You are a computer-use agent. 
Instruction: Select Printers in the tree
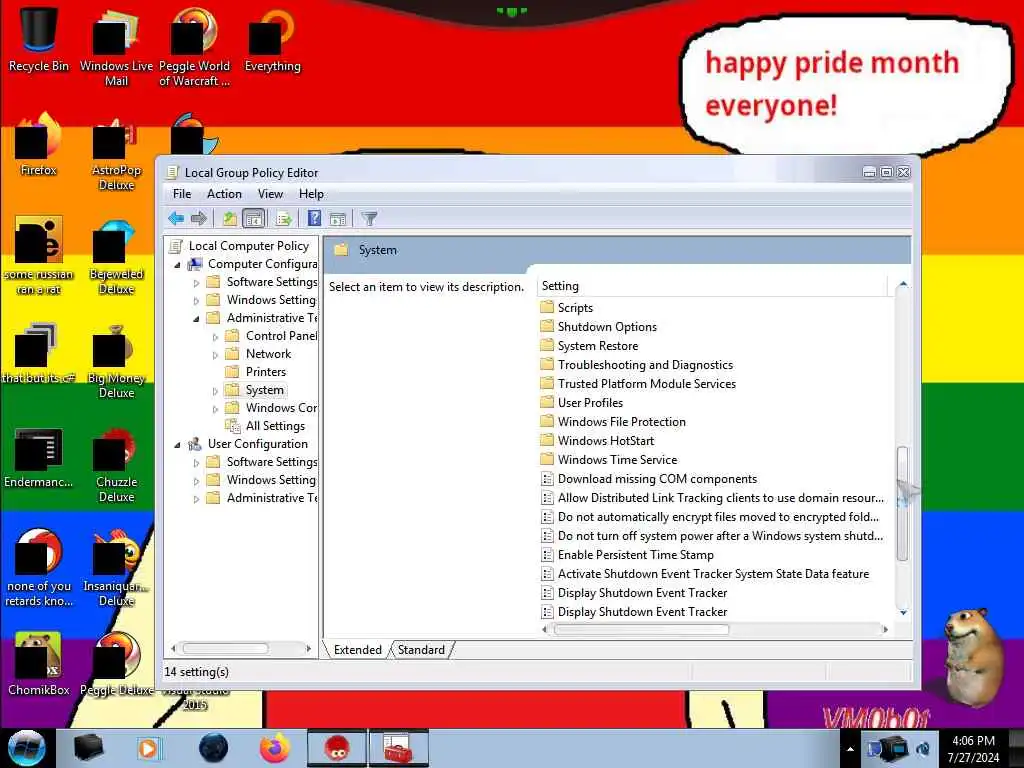pos(266,372)
